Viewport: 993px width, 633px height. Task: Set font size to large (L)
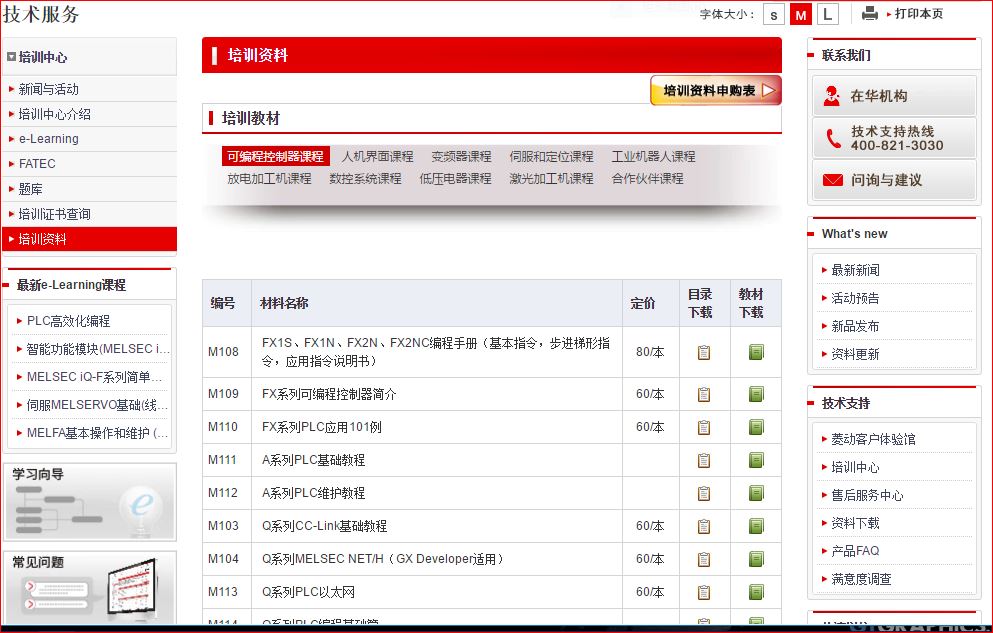pos(827,14)
